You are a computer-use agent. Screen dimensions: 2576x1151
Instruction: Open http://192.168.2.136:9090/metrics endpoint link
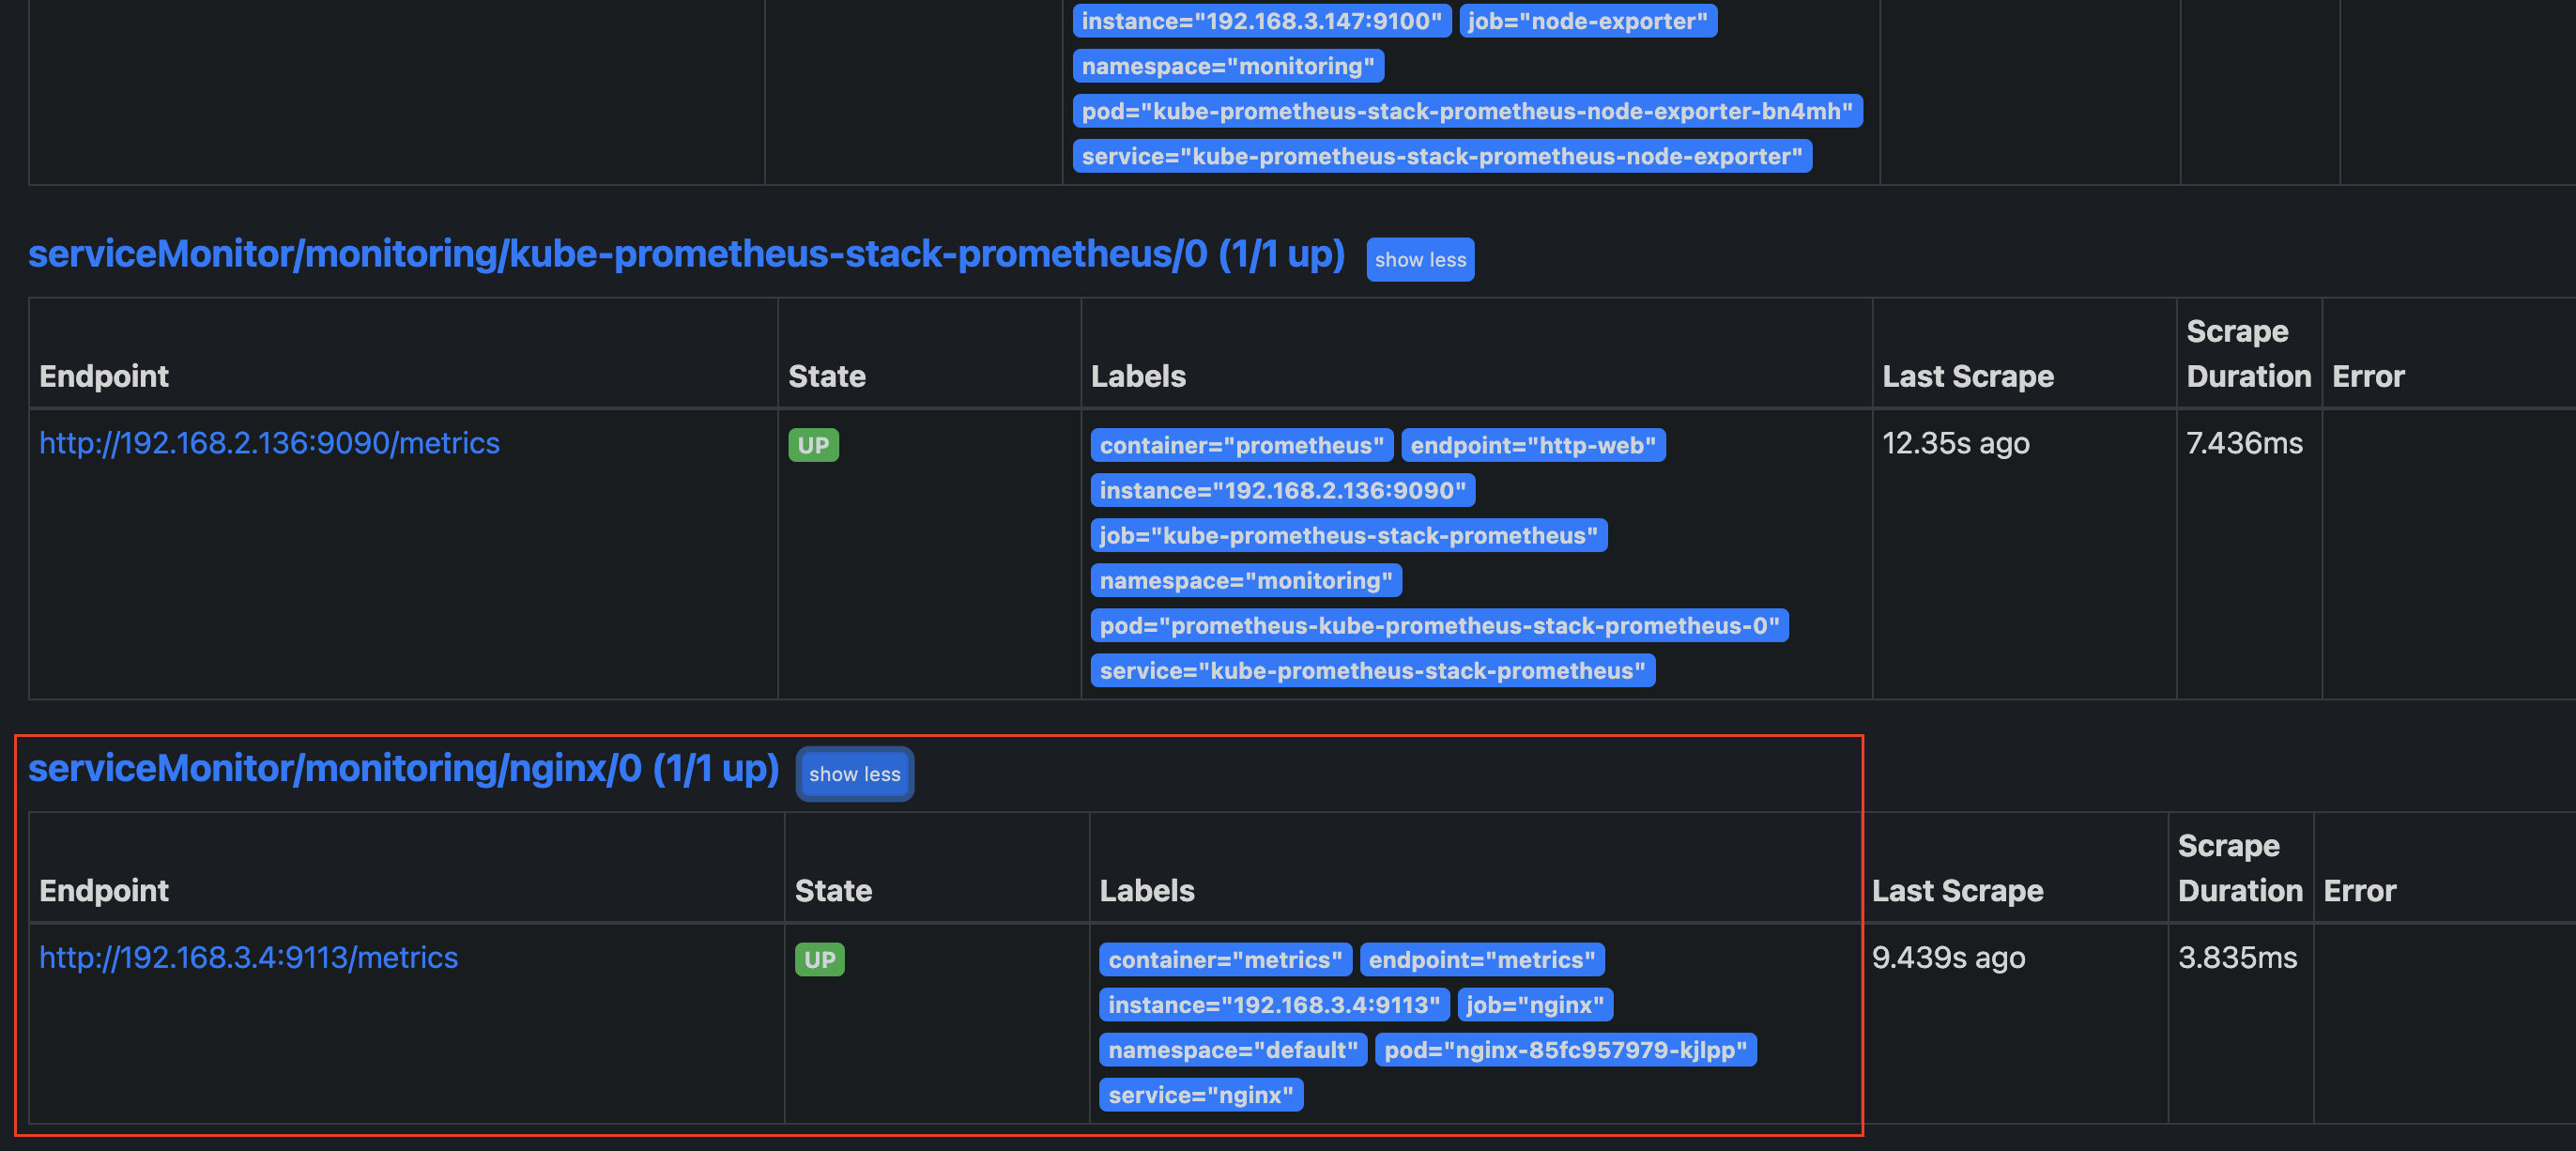pos(269,443)
